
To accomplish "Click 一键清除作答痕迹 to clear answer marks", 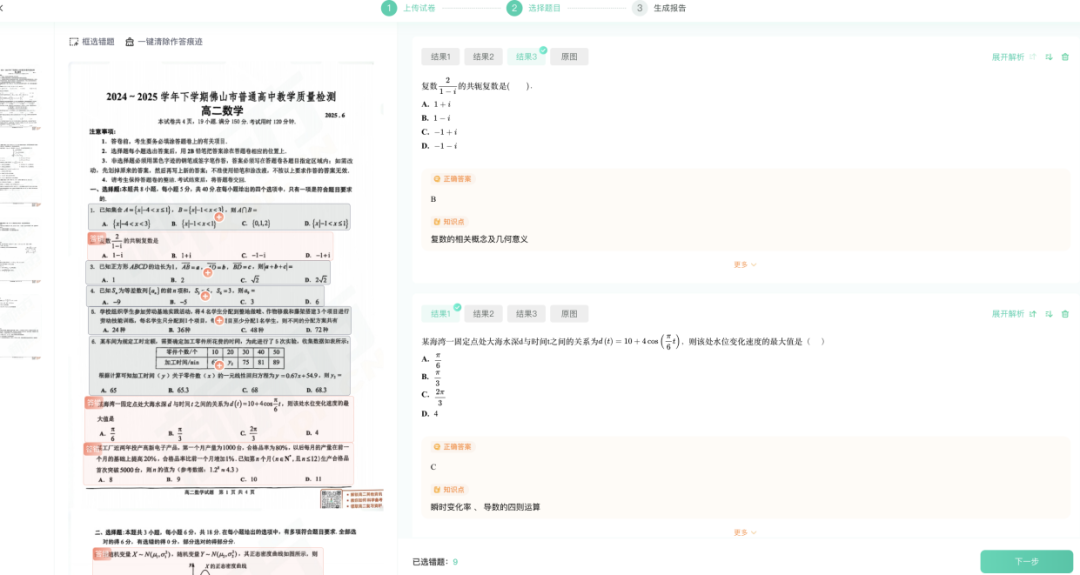I will pyautogui.click(x=163, y=42).
